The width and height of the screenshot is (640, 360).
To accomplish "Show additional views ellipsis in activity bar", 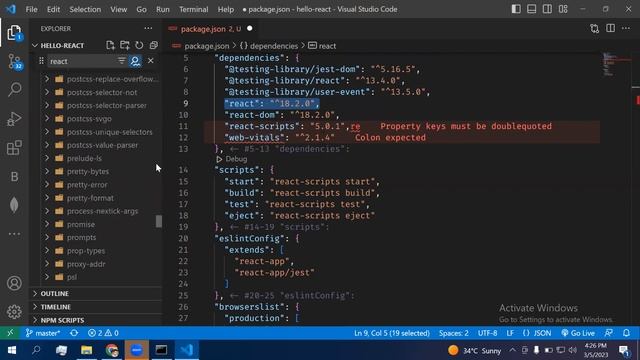I will tap(14, 234).
